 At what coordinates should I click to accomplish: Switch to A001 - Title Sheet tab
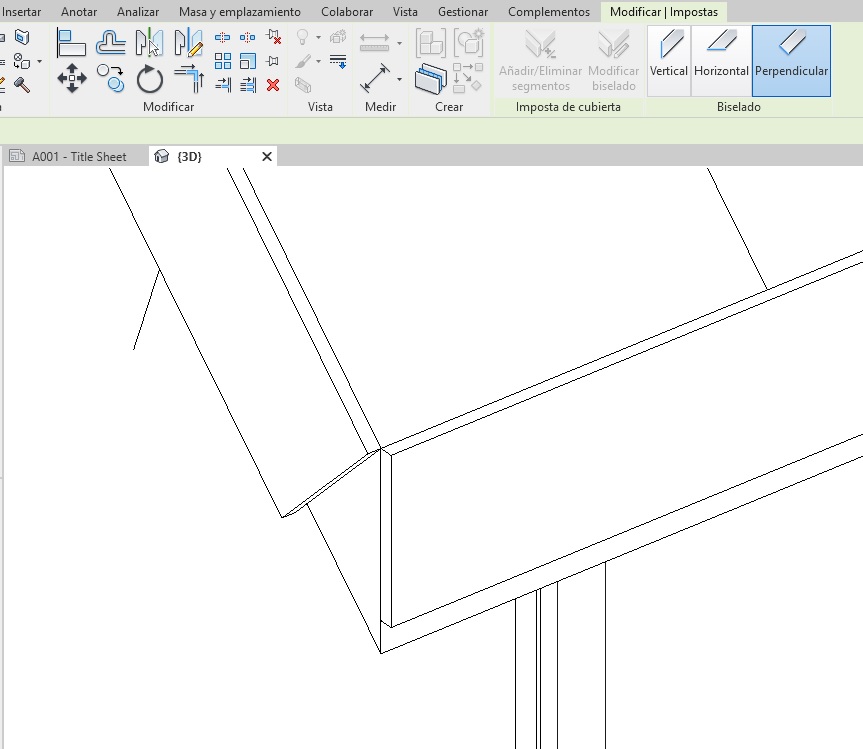point(78,157)
